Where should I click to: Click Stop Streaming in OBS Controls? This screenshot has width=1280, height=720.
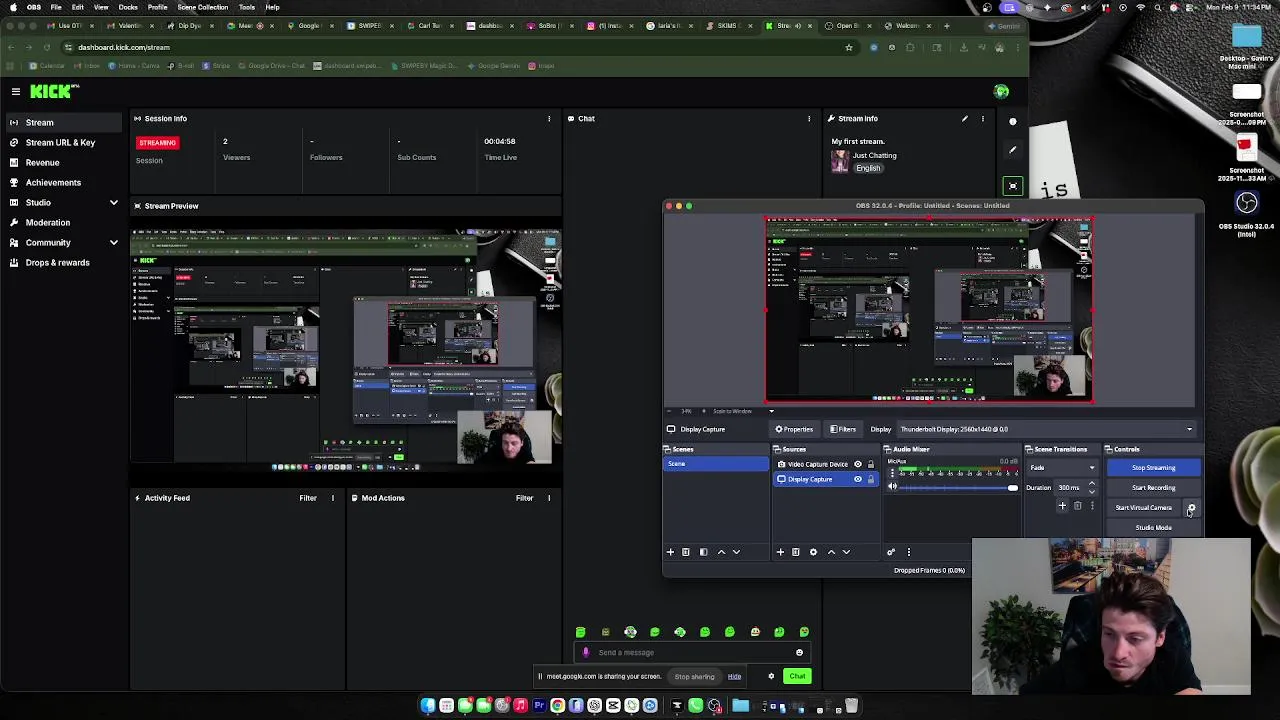click(1153, 467)
